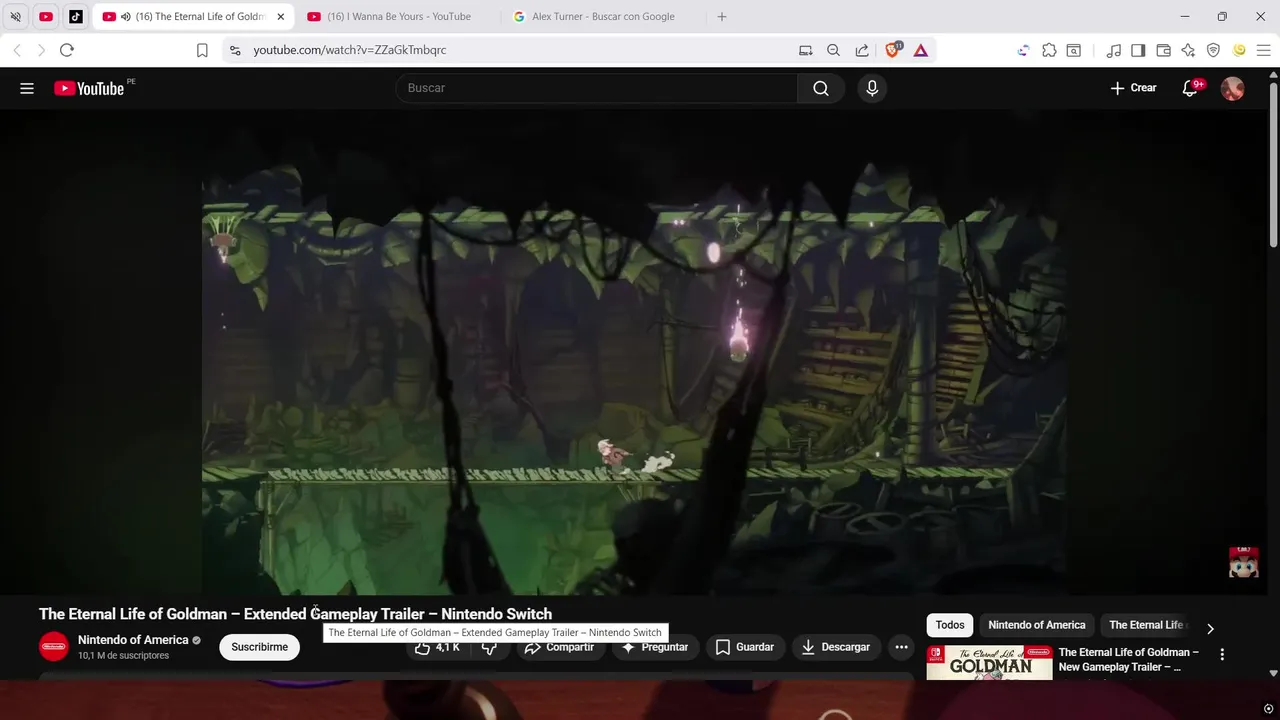1280x720 pixels.
Task: Save video with Guardar button
Action: (745, 647)
